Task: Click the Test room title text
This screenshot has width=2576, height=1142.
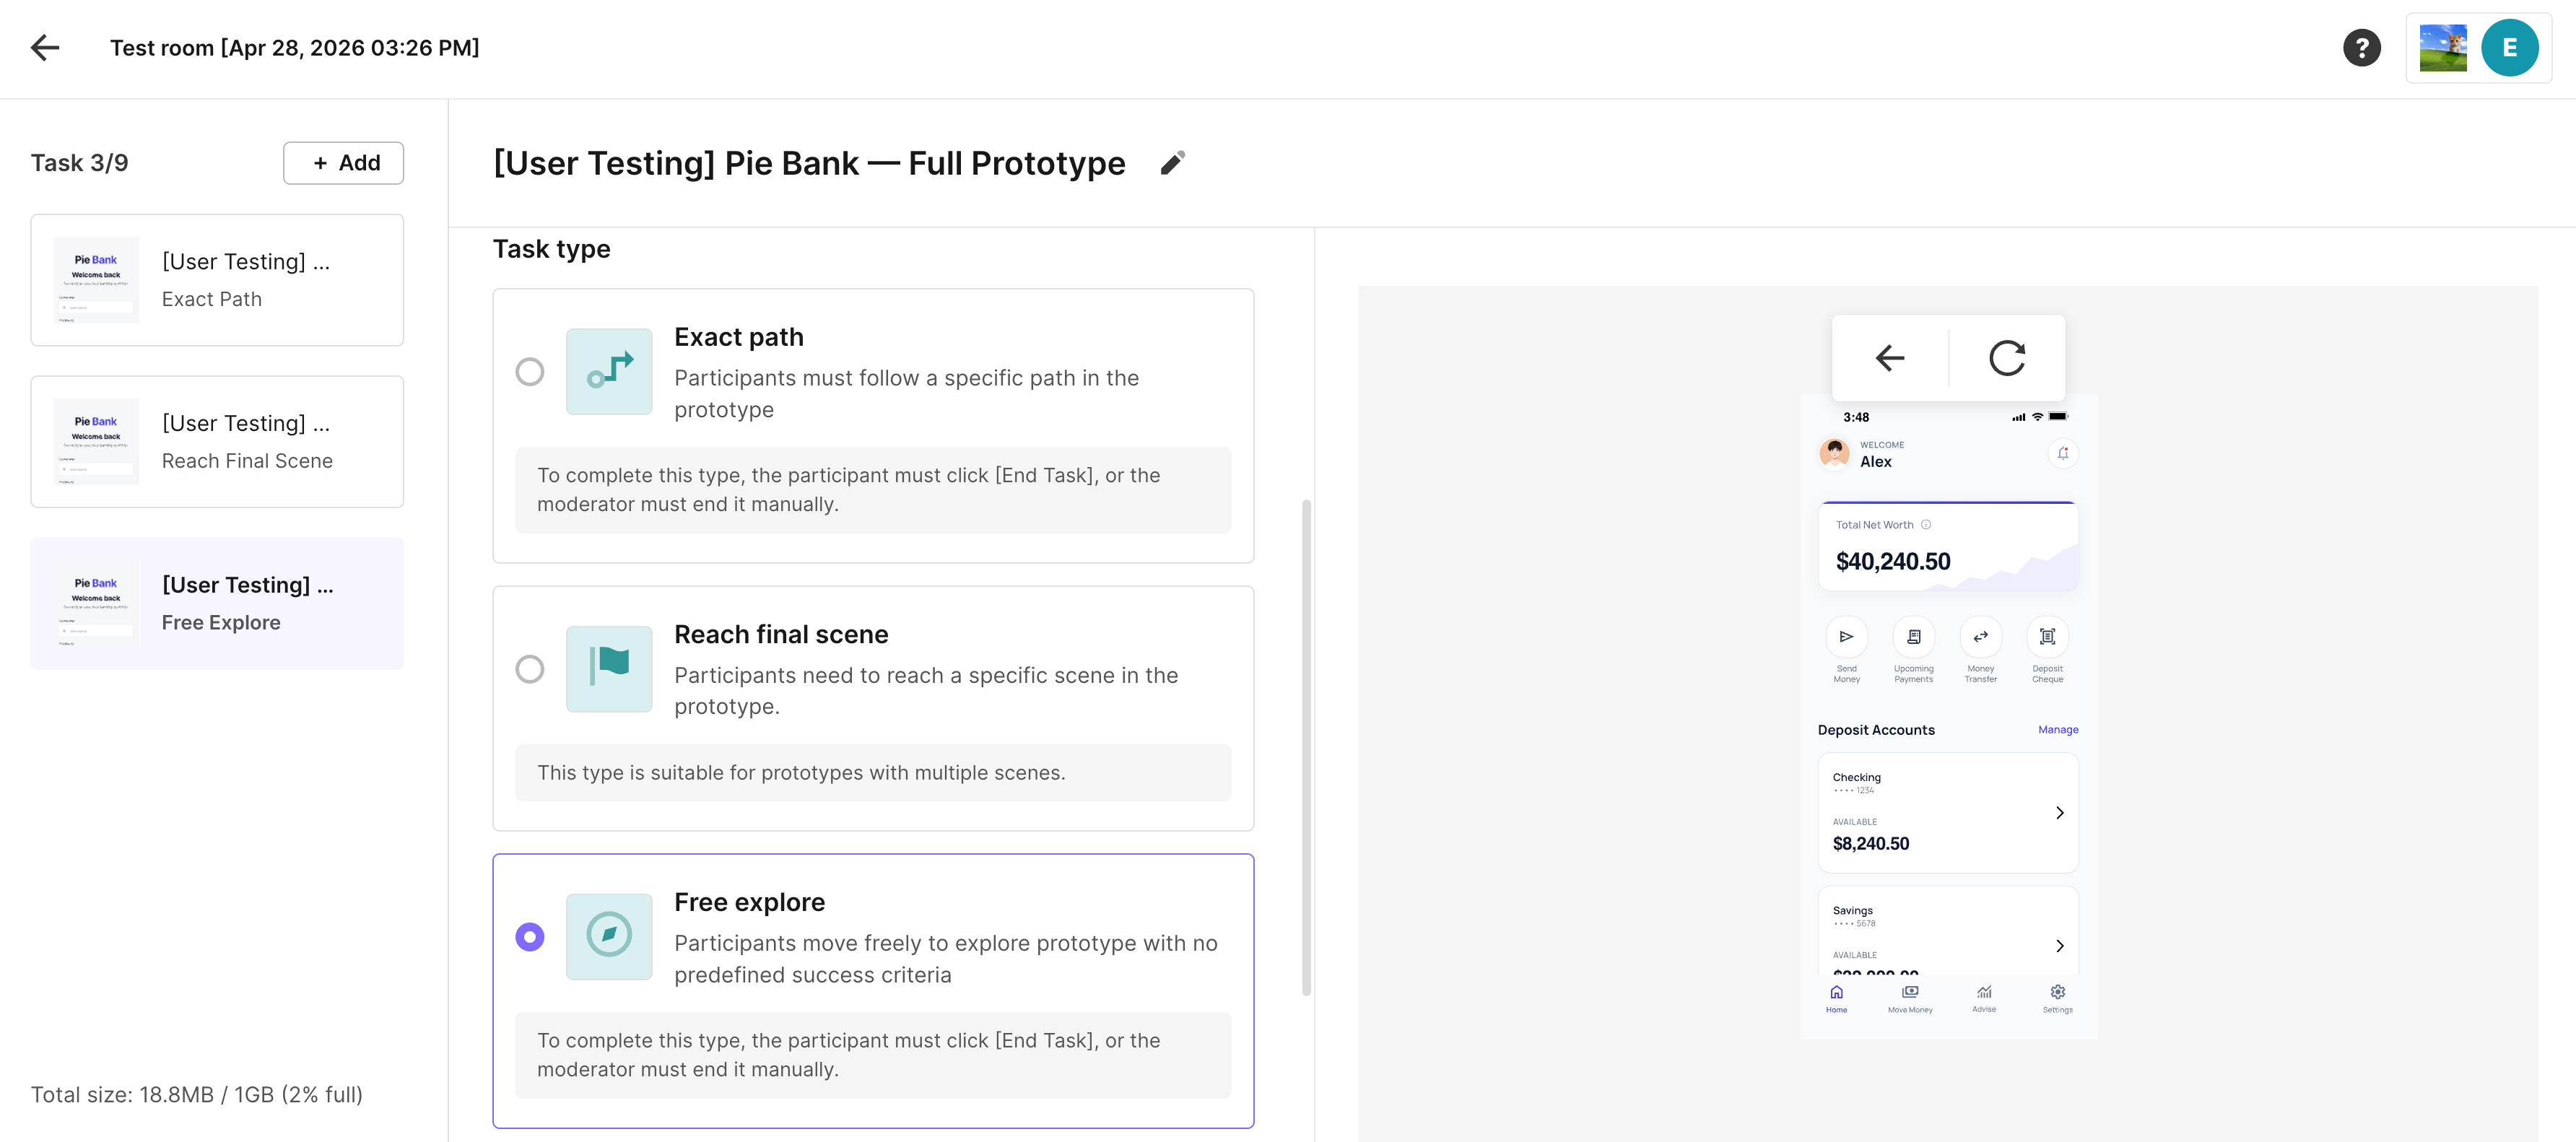Action: tap(294, 48)
